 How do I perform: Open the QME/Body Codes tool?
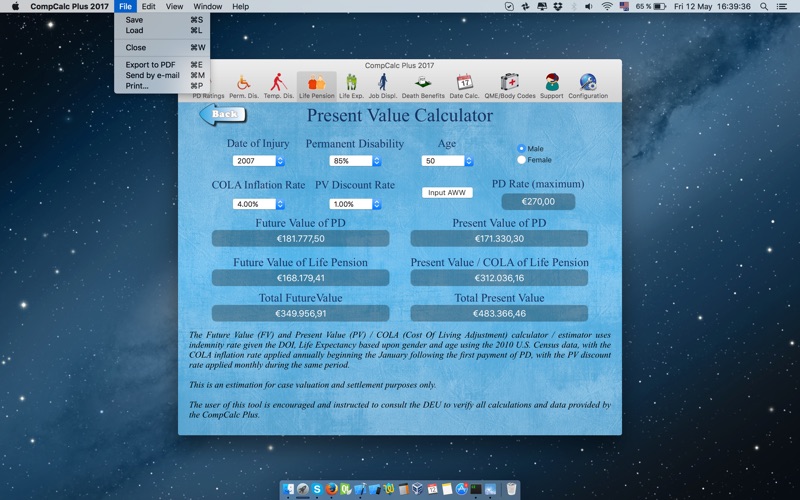coord(510,86)
